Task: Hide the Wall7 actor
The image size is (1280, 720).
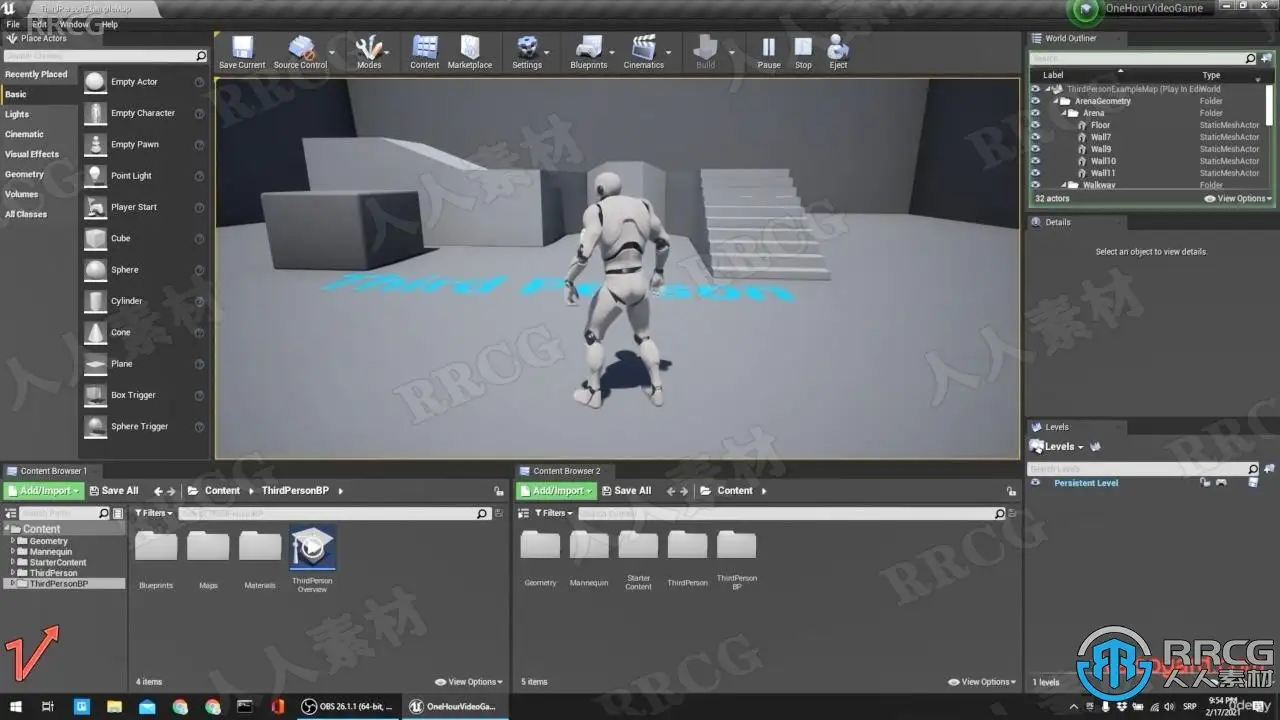Action: coord(1036,137)
